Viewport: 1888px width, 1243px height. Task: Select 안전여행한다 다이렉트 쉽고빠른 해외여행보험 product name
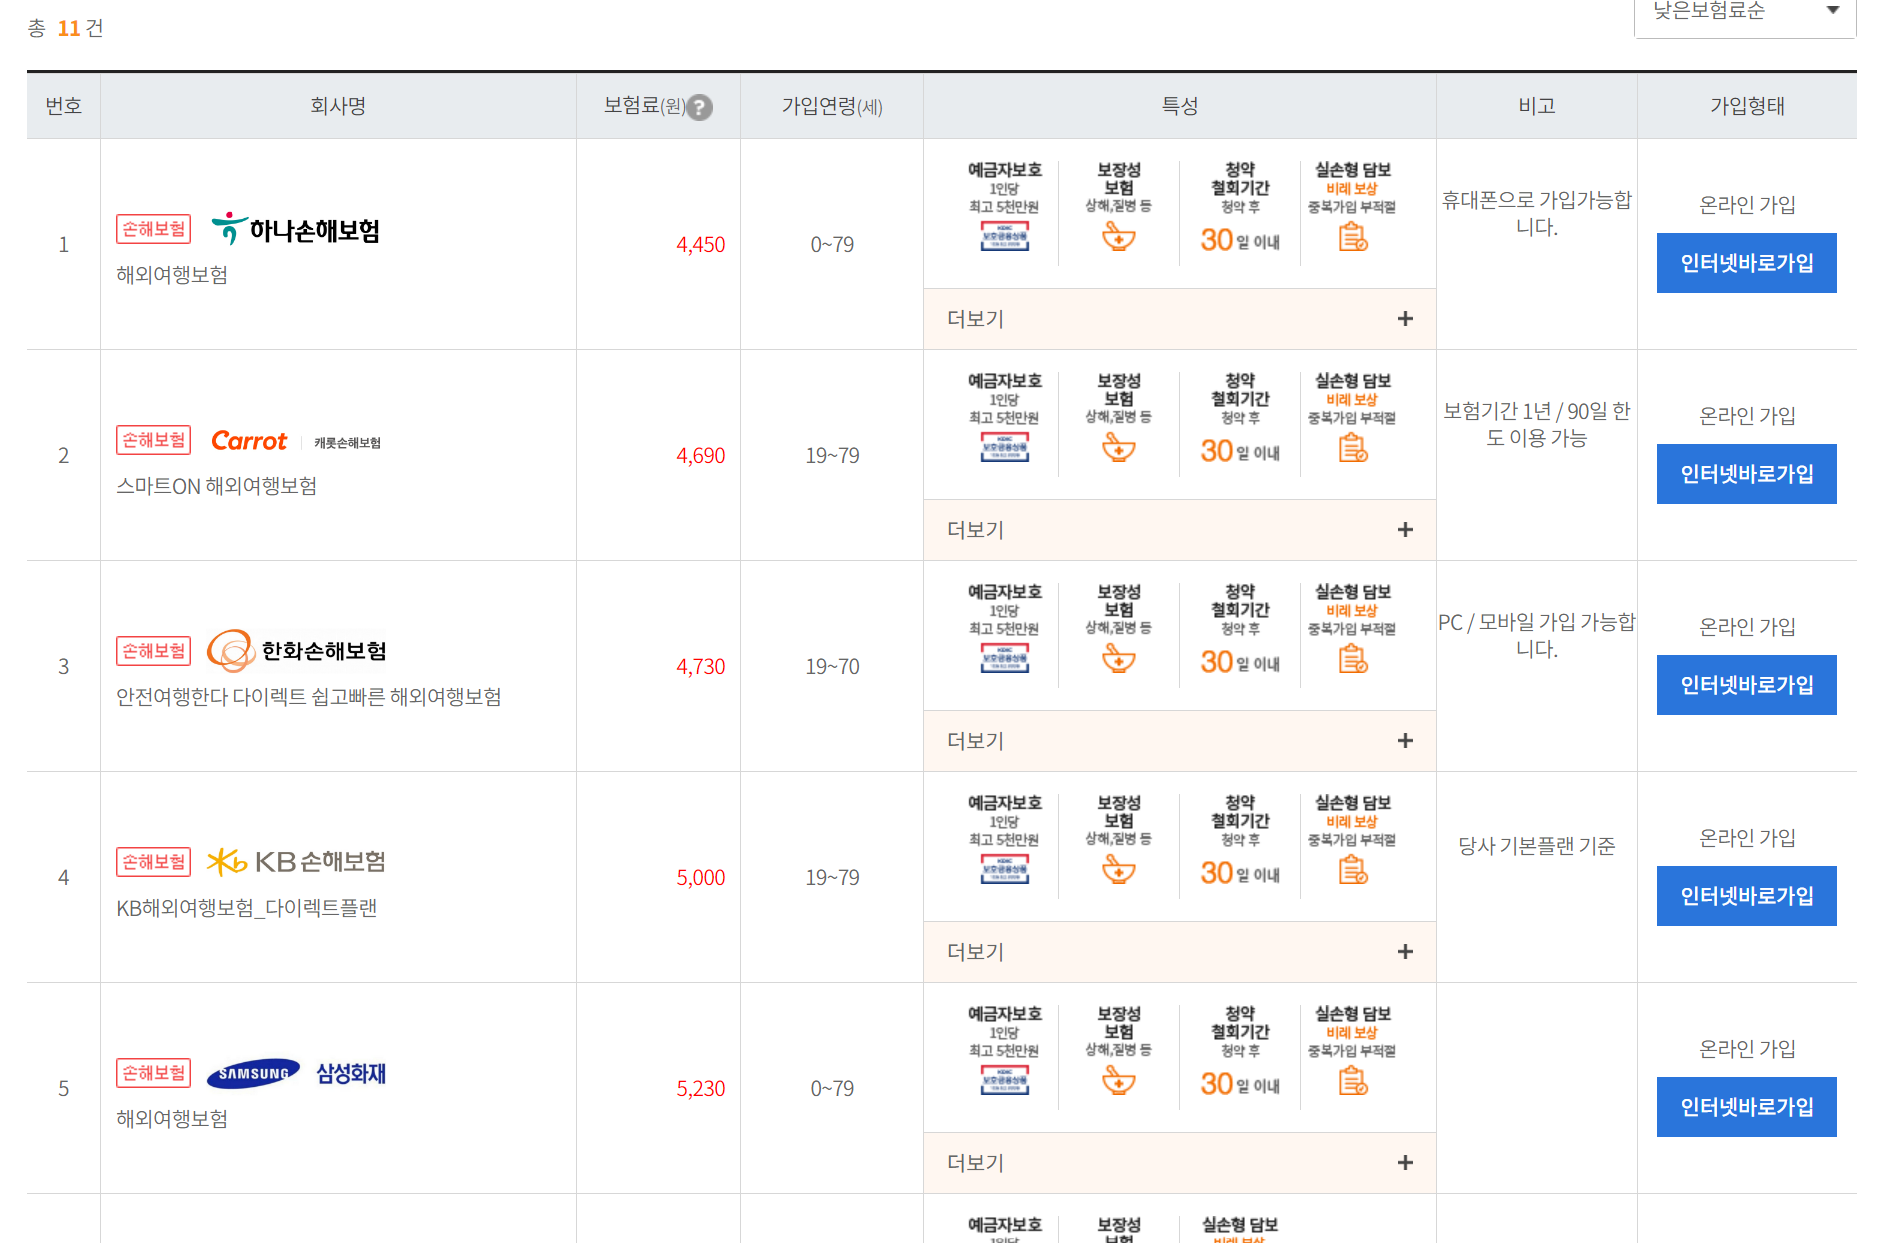pyautogui.click(x=309, y=697)
